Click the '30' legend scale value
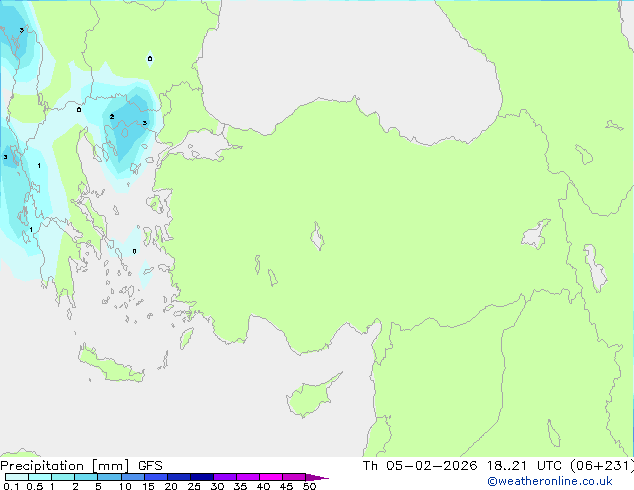 point(217,486)
